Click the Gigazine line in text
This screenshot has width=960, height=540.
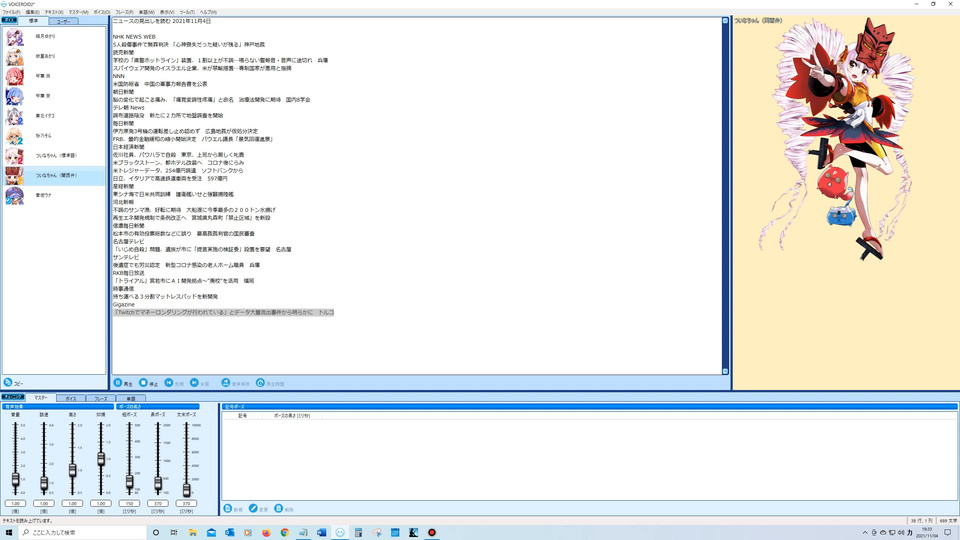[x=124, y=304]
